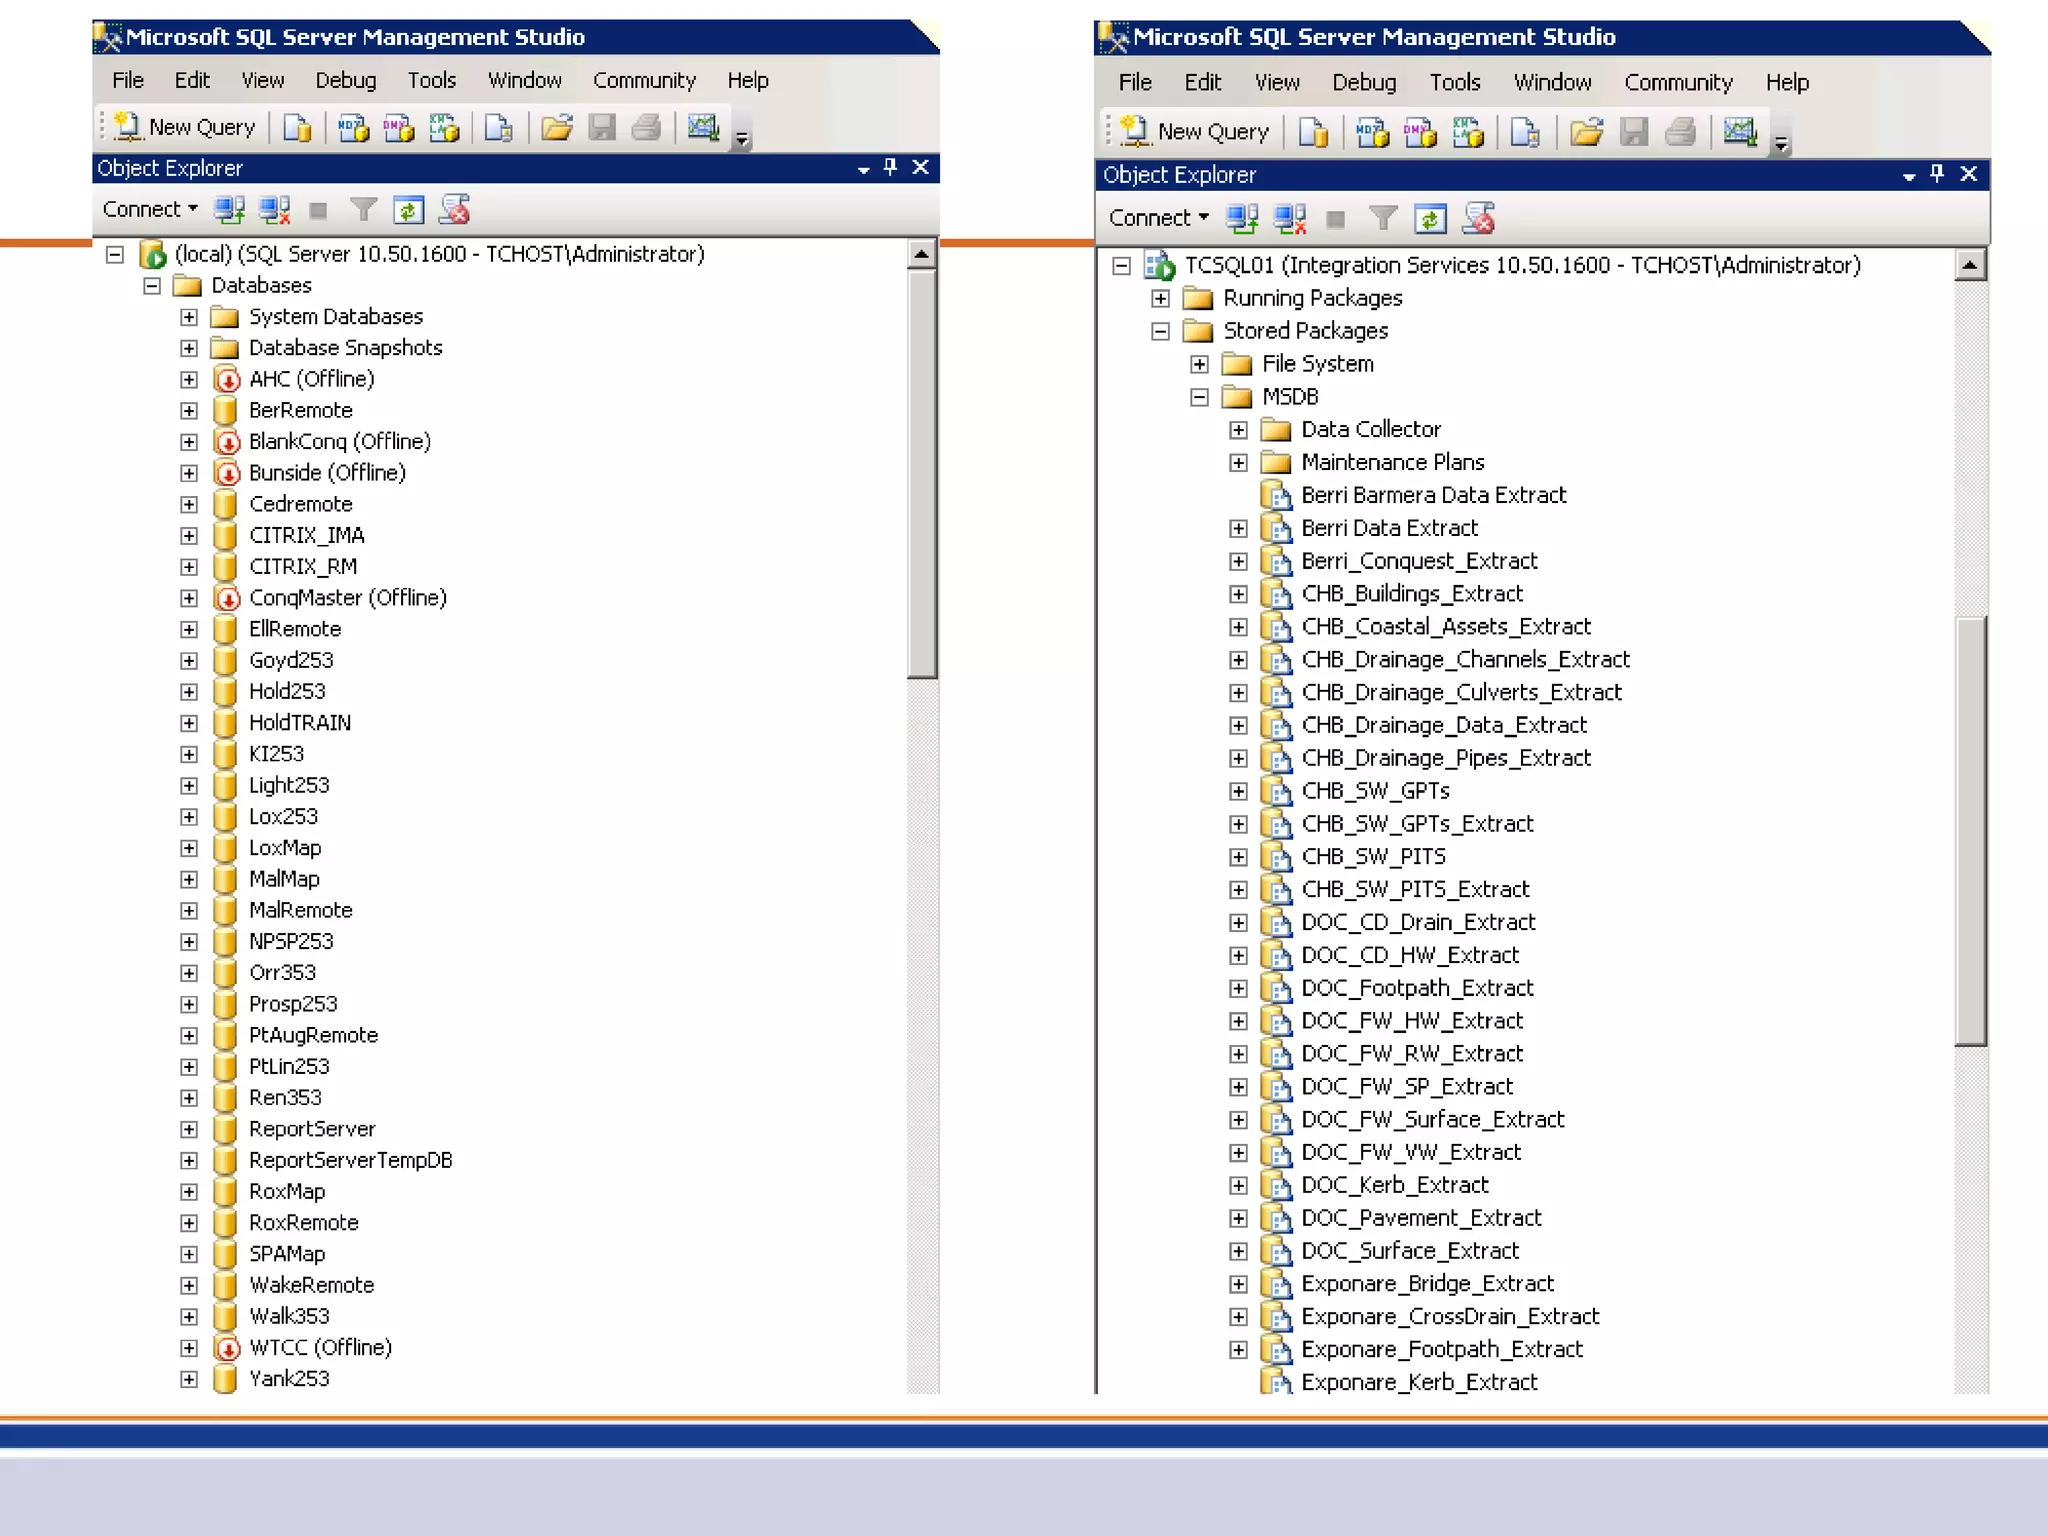Image resolution: width=2048 pixels, height=1536 pixels.
Task: Collapse the MSDB folder node
Action: pyautogui.click(x=1199, y=397)
